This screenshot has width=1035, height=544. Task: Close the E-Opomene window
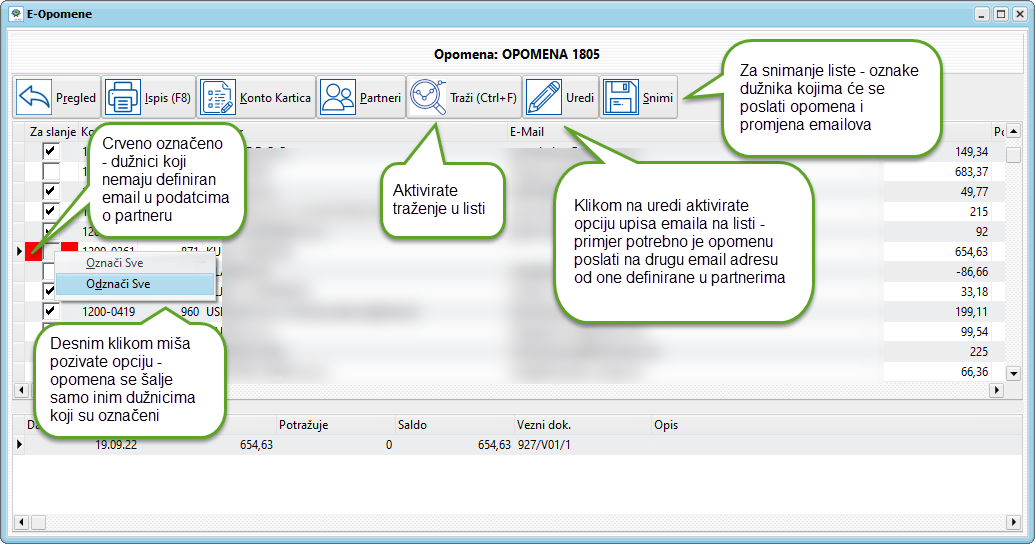tap(1020, 14)
